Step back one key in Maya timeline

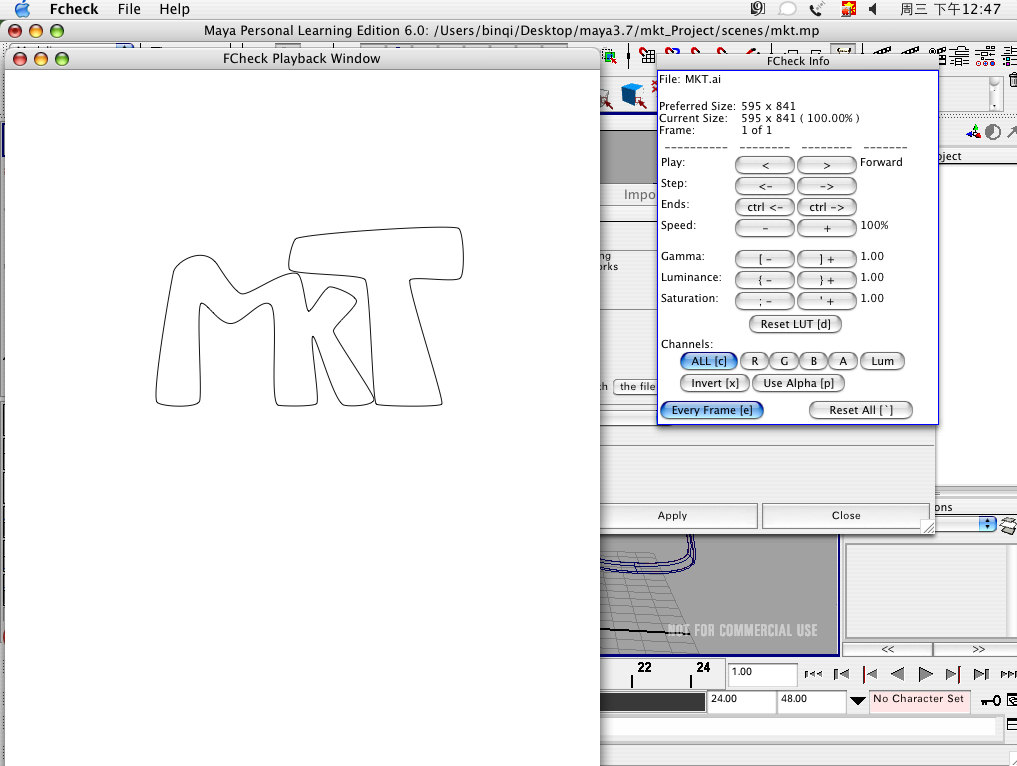pos(870,675)
